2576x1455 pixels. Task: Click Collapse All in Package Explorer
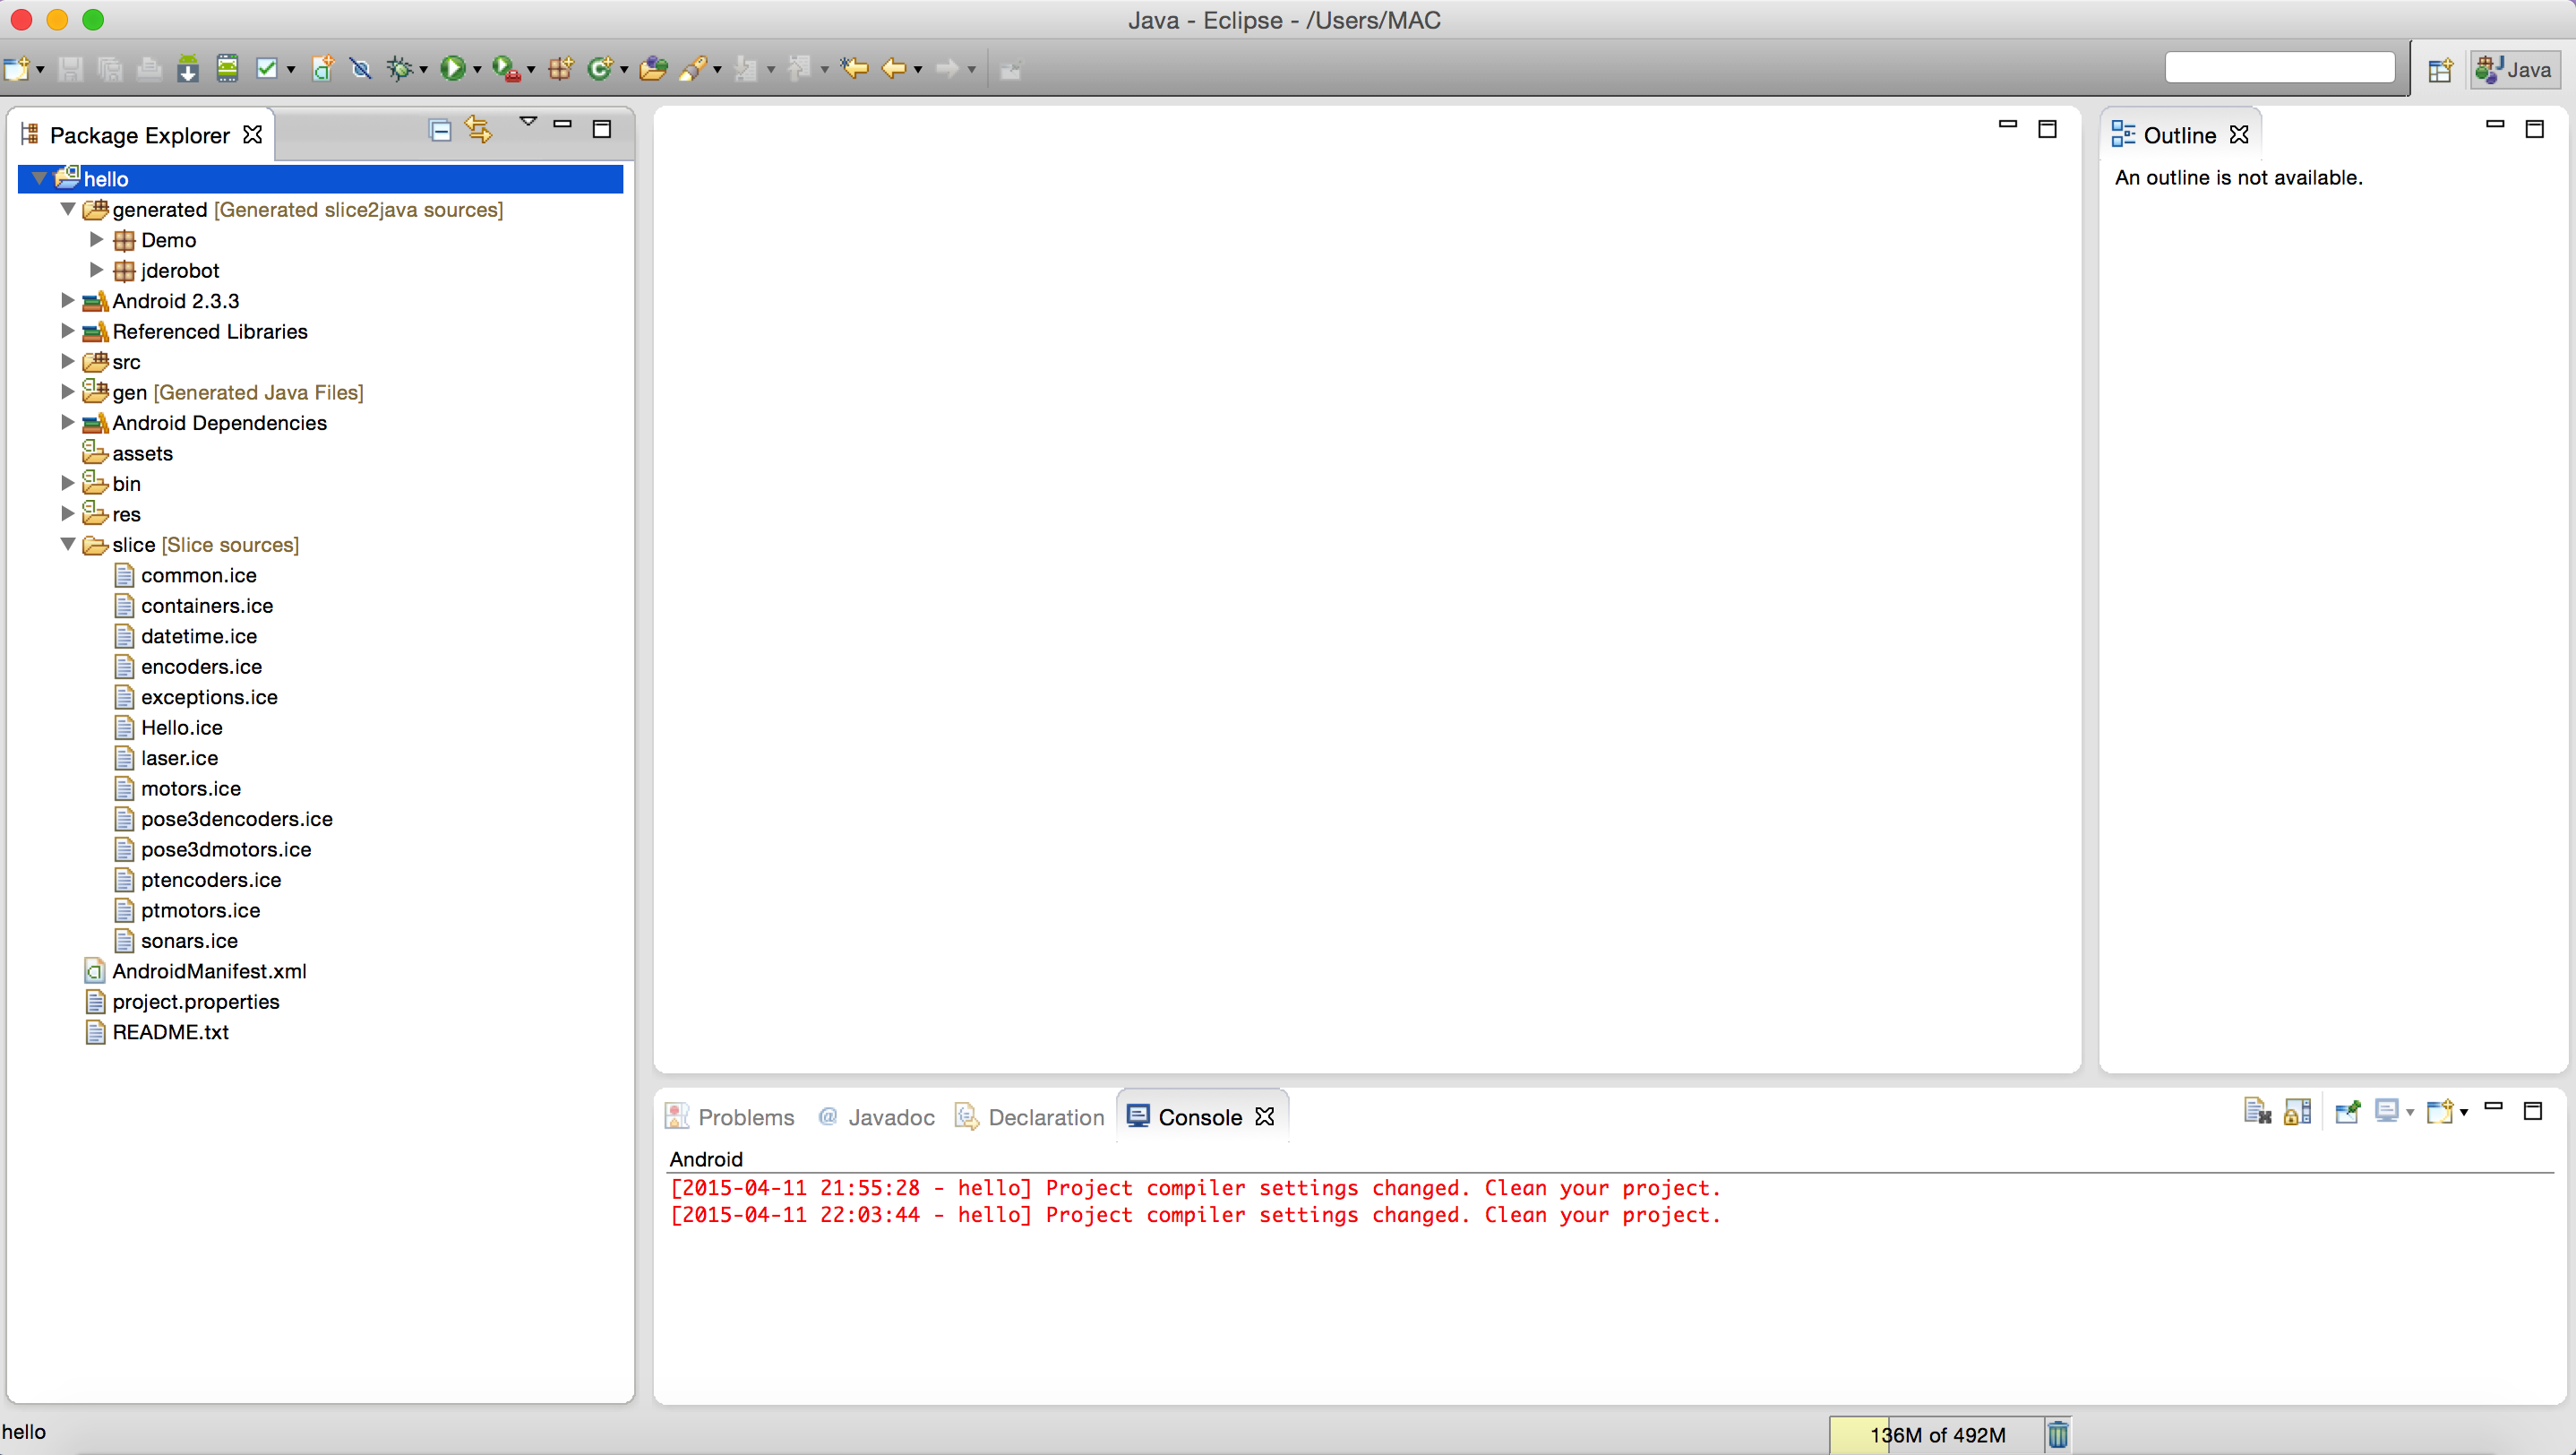point(440,130)
